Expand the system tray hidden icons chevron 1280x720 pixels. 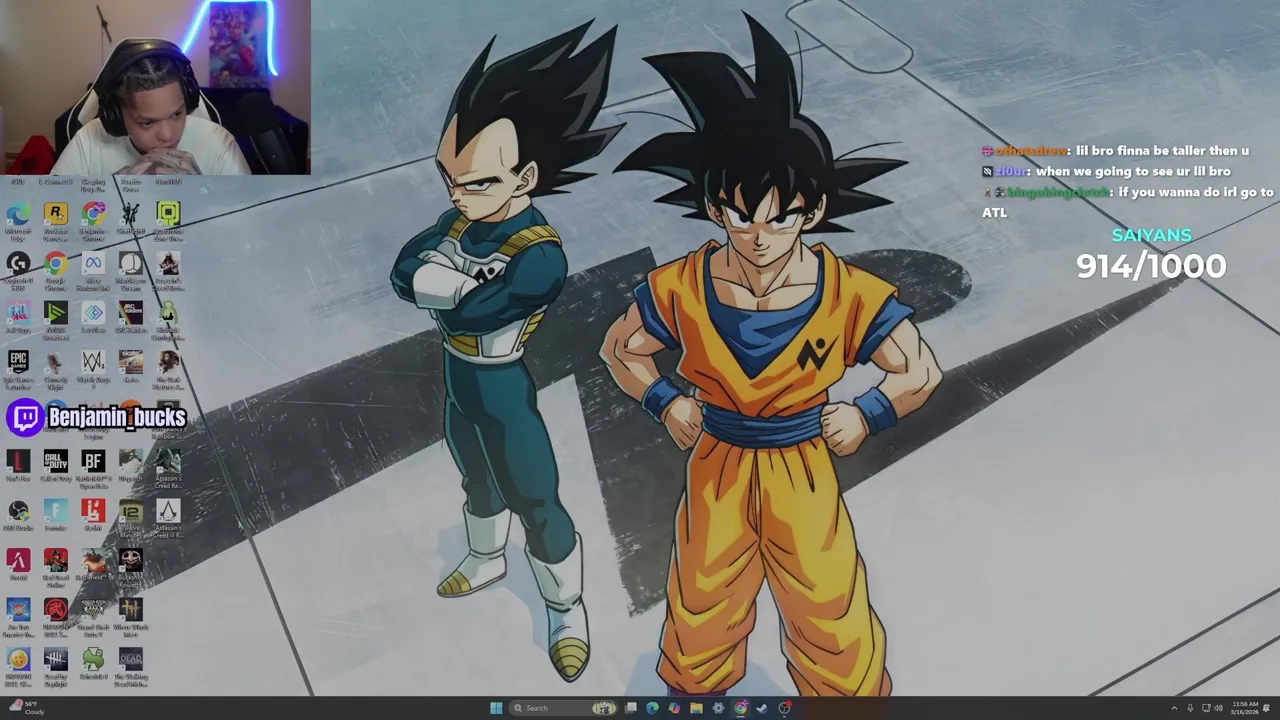pyautogui.click(x=1174, y=708)
